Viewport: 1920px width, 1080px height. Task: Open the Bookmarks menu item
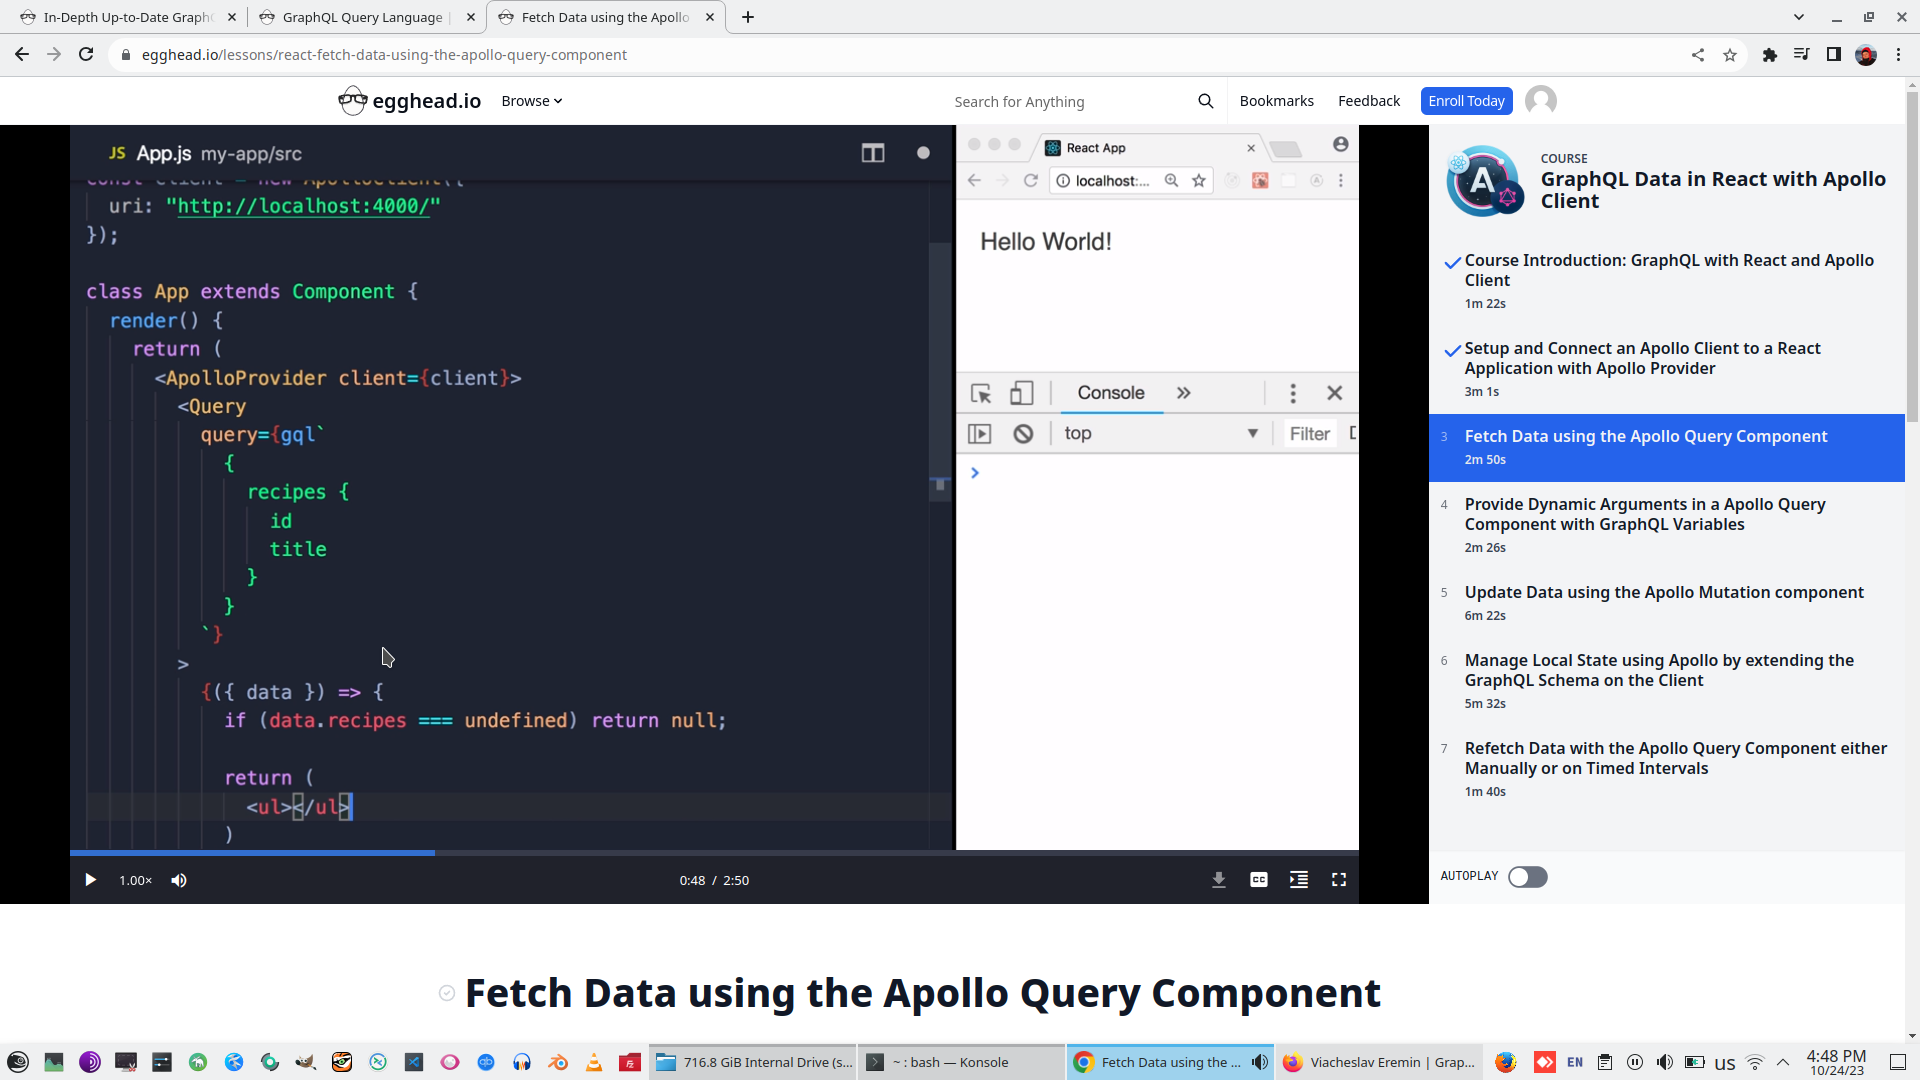click(1276, 101)
